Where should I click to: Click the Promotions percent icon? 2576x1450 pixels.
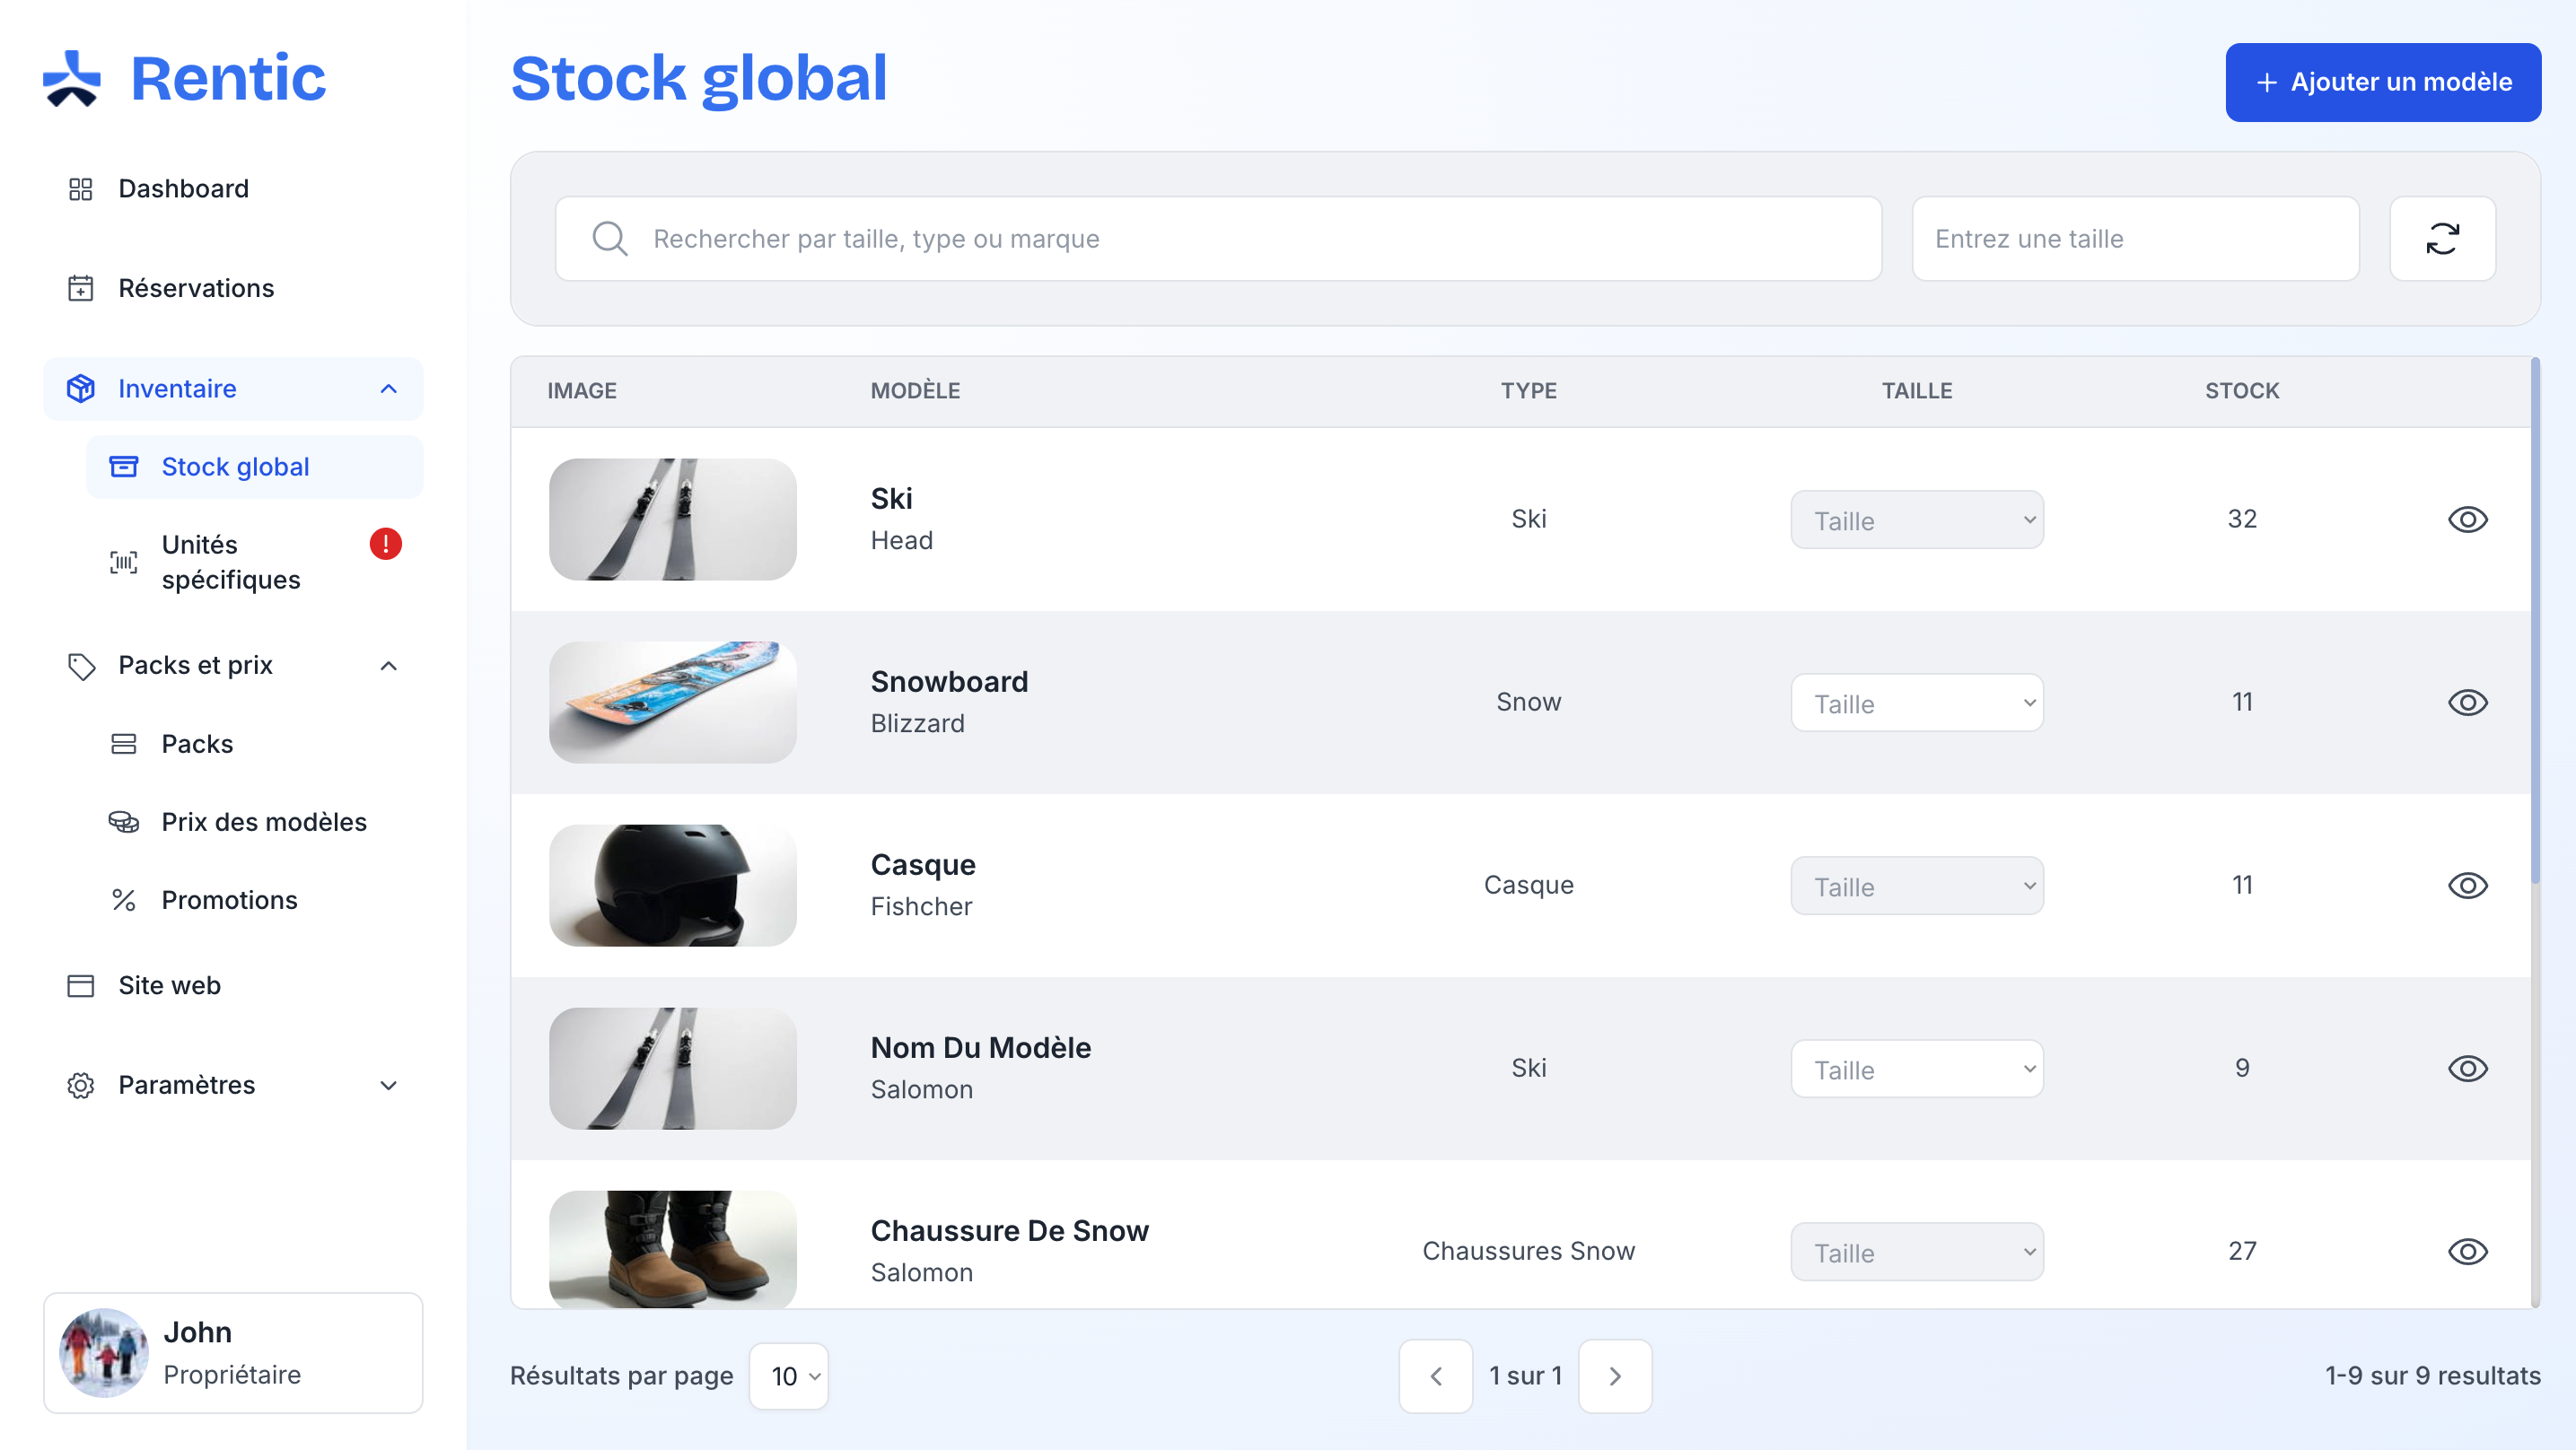pos(124,900)
